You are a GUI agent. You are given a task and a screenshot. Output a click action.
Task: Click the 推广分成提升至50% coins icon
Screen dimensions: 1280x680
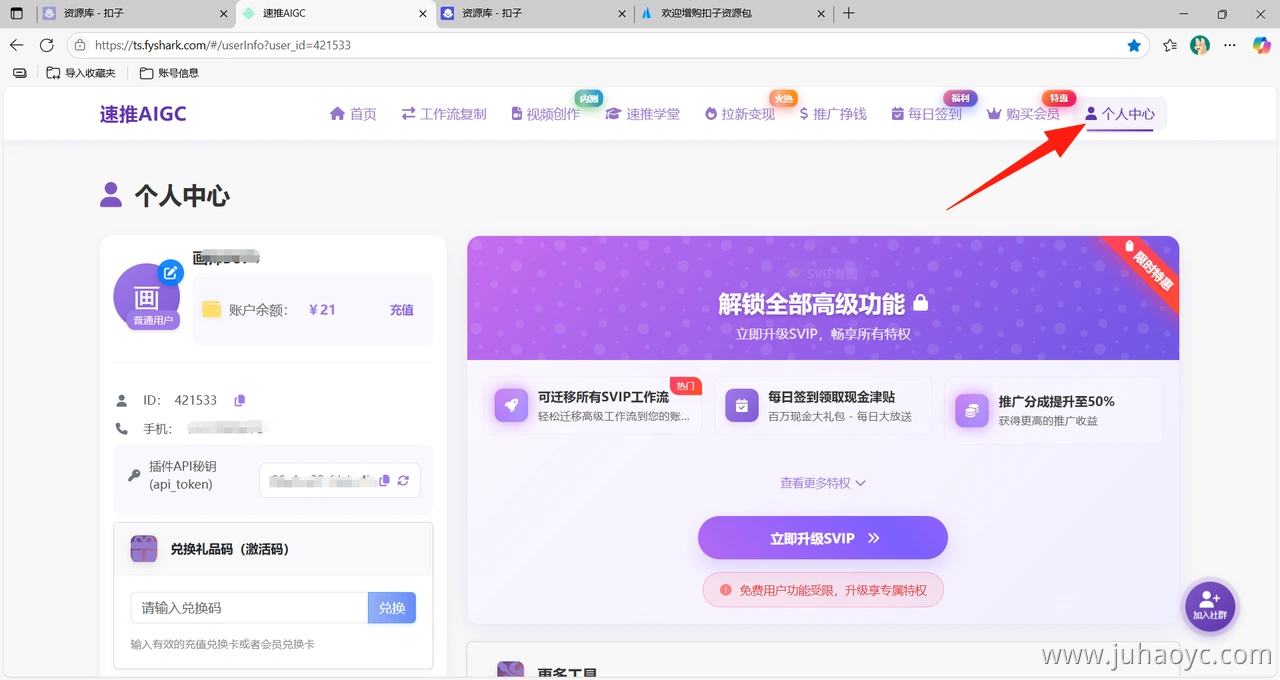pos(972,410)
